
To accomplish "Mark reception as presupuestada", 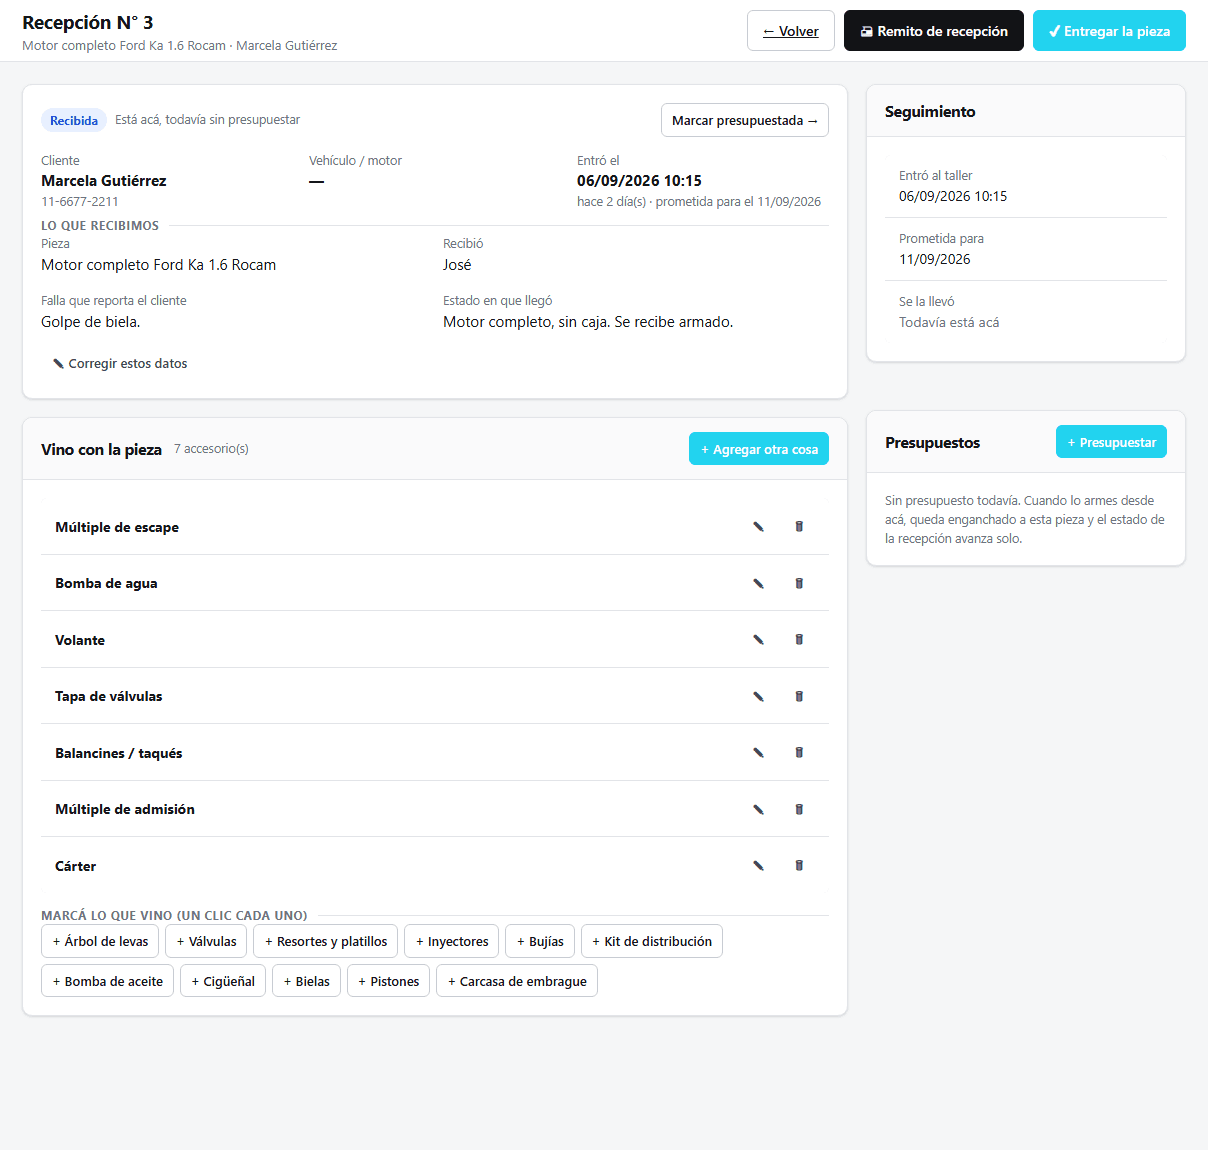I will coord(745,120).
